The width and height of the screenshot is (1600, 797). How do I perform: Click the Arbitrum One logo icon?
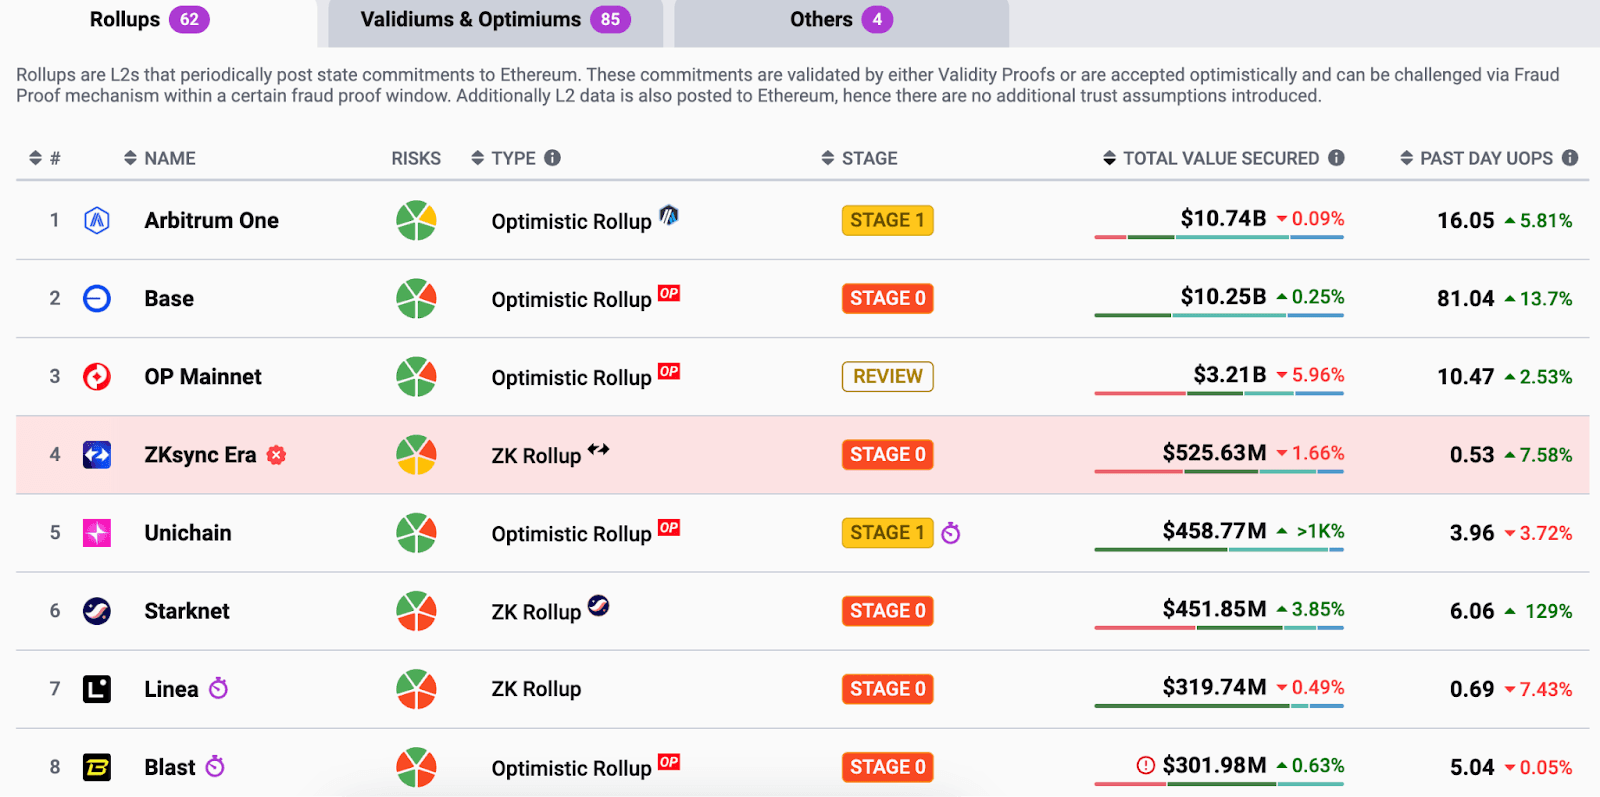point(97,220)
